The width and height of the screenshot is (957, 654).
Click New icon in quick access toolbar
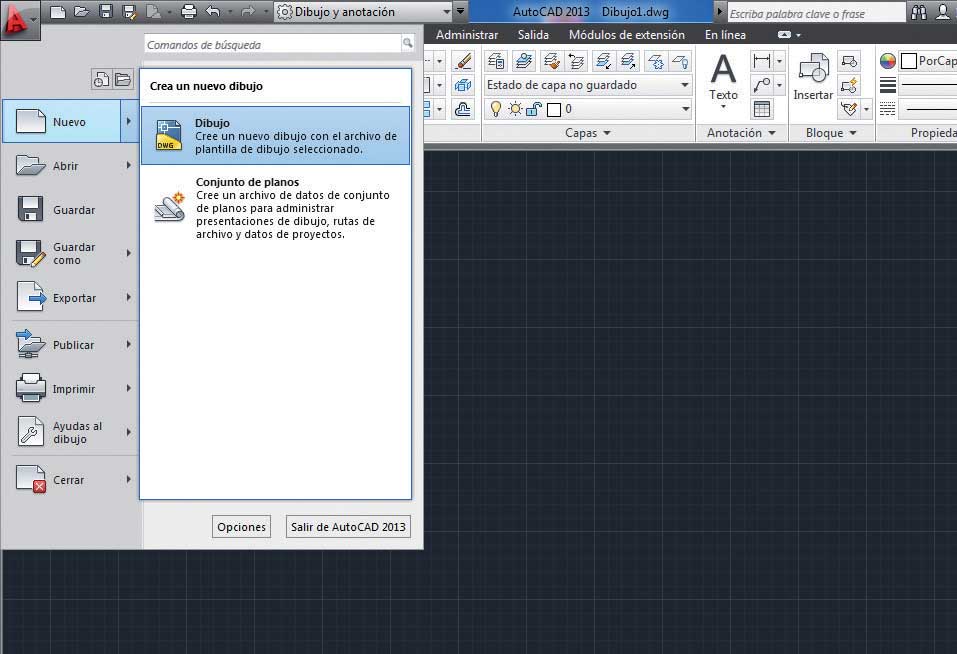click(57, 12)
